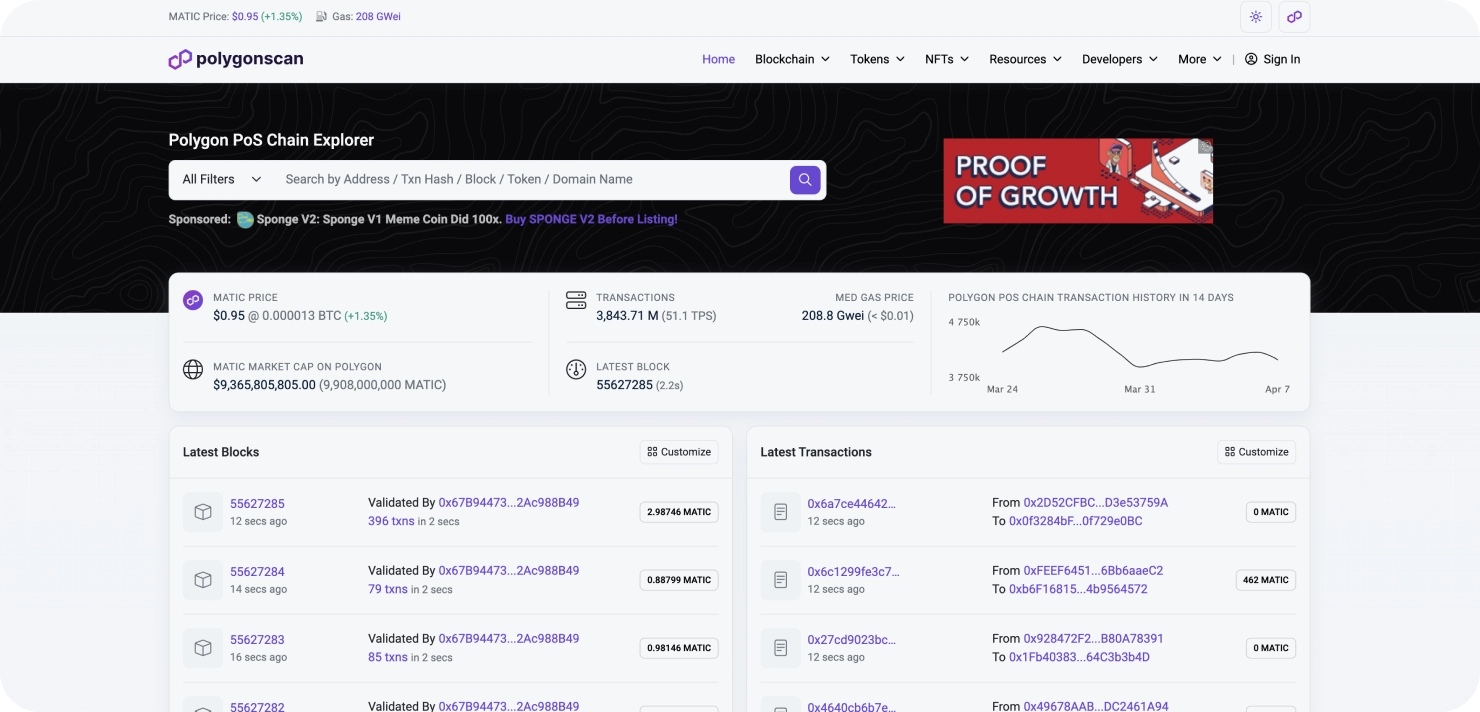Click the cube icon for block 55627284

pyautogui.click(x=203, y=580)
